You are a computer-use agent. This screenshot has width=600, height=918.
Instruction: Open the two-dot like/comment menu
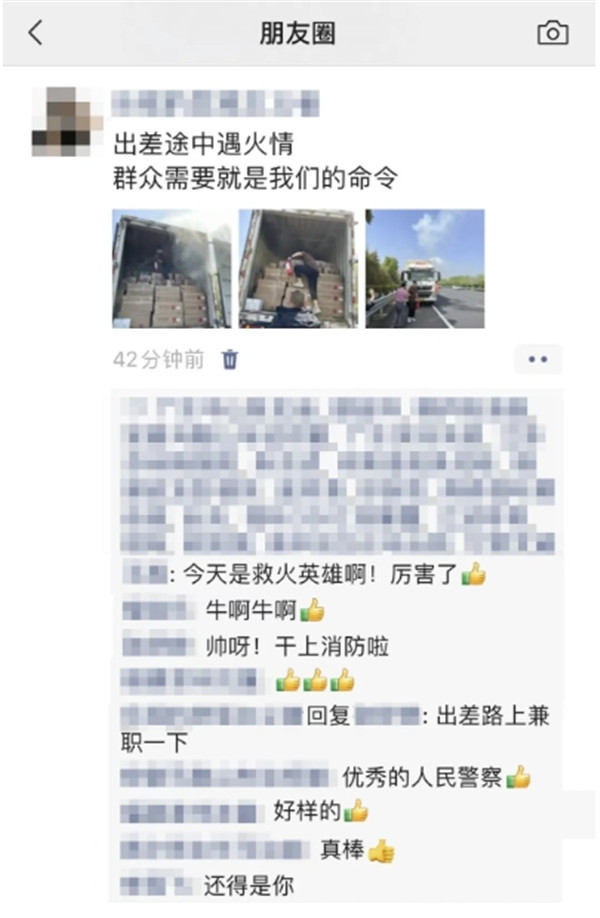click(538, 359)
